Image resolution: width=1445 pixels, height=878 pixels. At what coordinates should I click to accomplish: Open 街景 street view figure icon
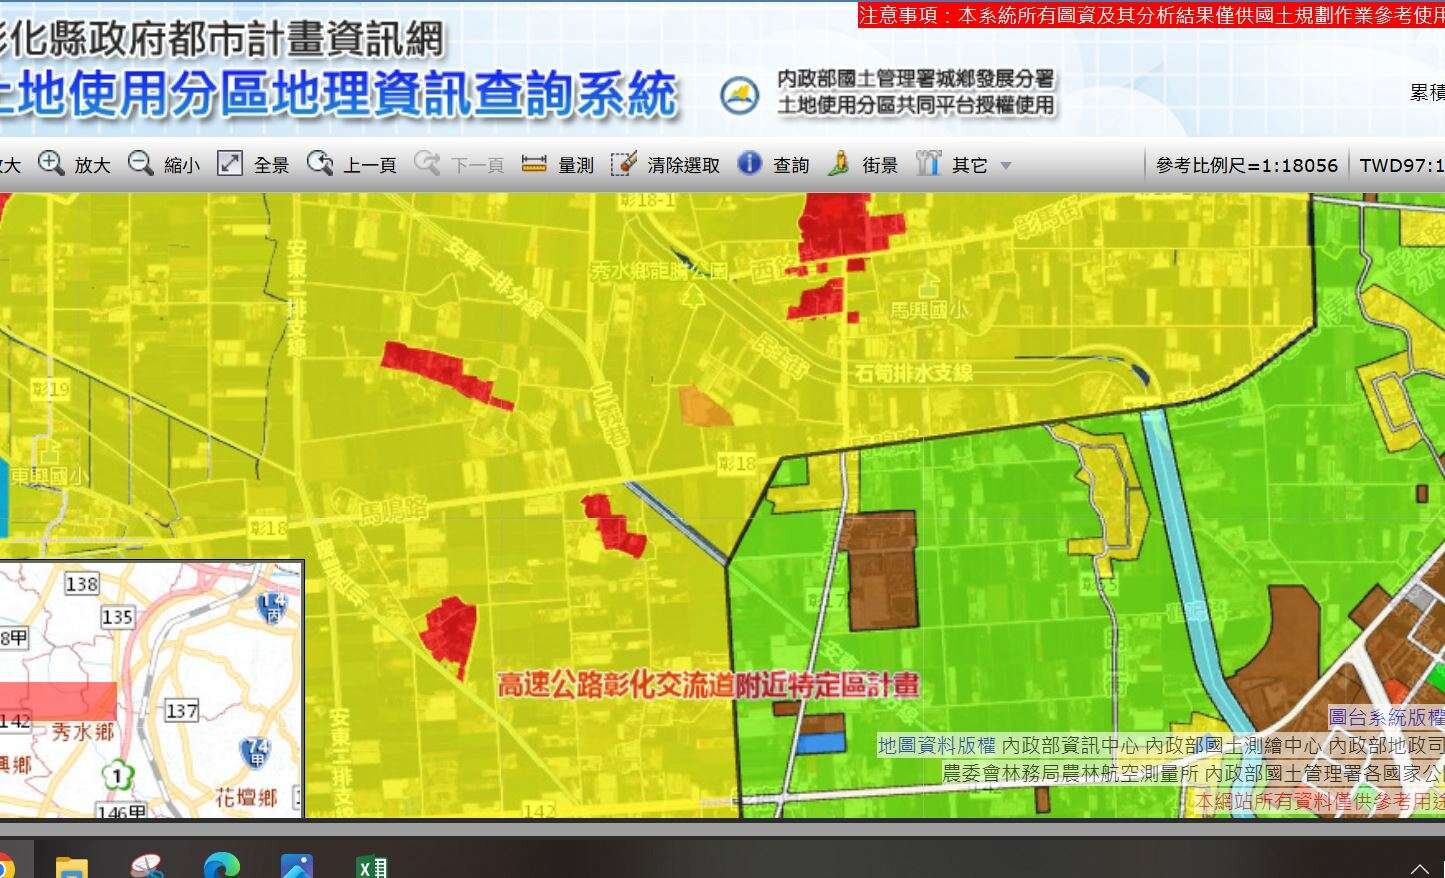tap(840, 163)
